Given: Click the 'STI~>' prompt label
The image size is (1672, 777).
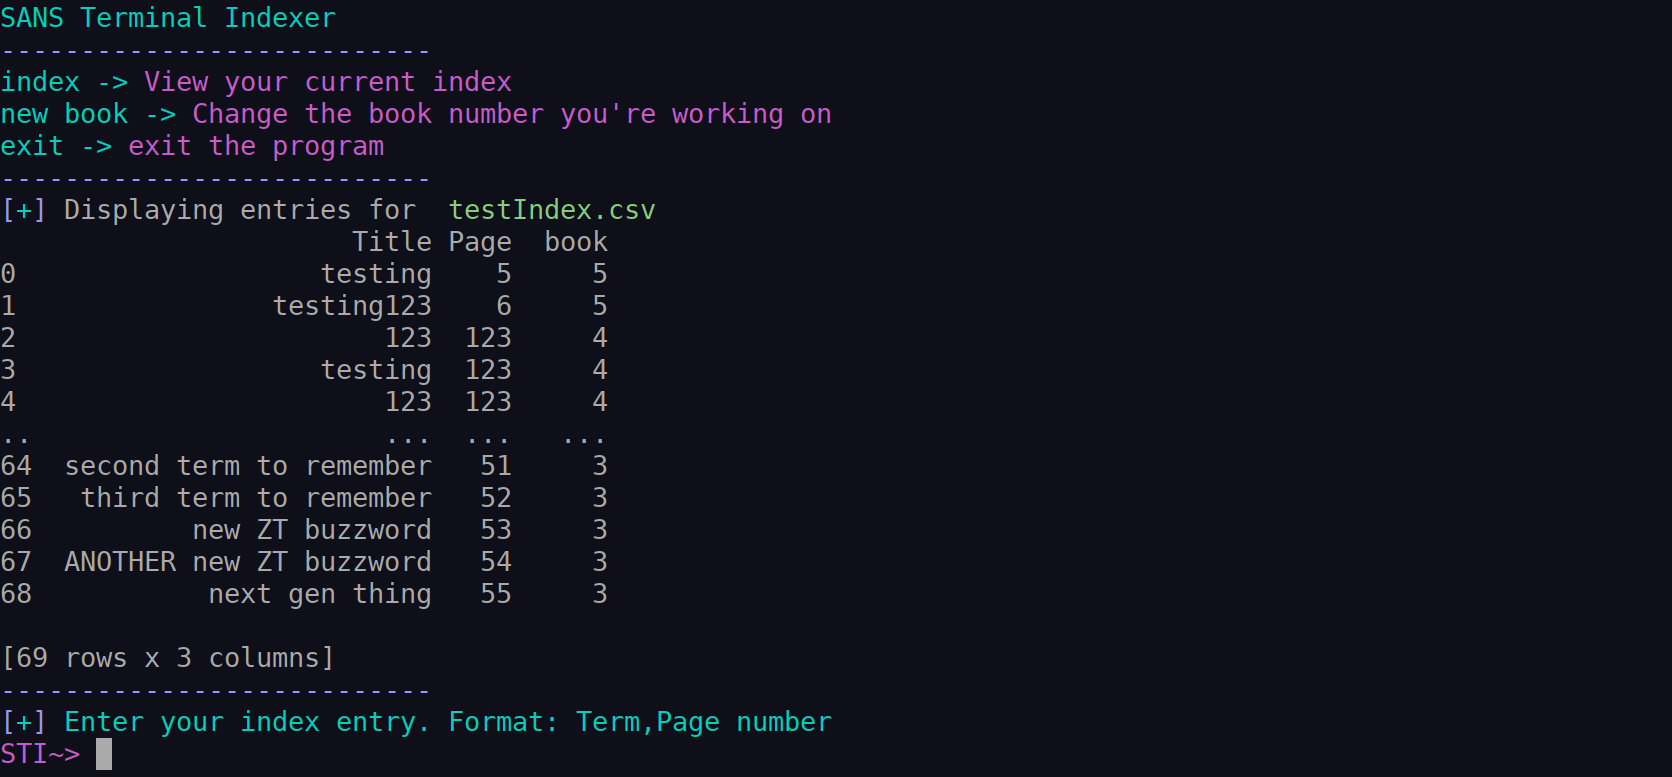Looking at the screenshot, I should pos(40,754).
